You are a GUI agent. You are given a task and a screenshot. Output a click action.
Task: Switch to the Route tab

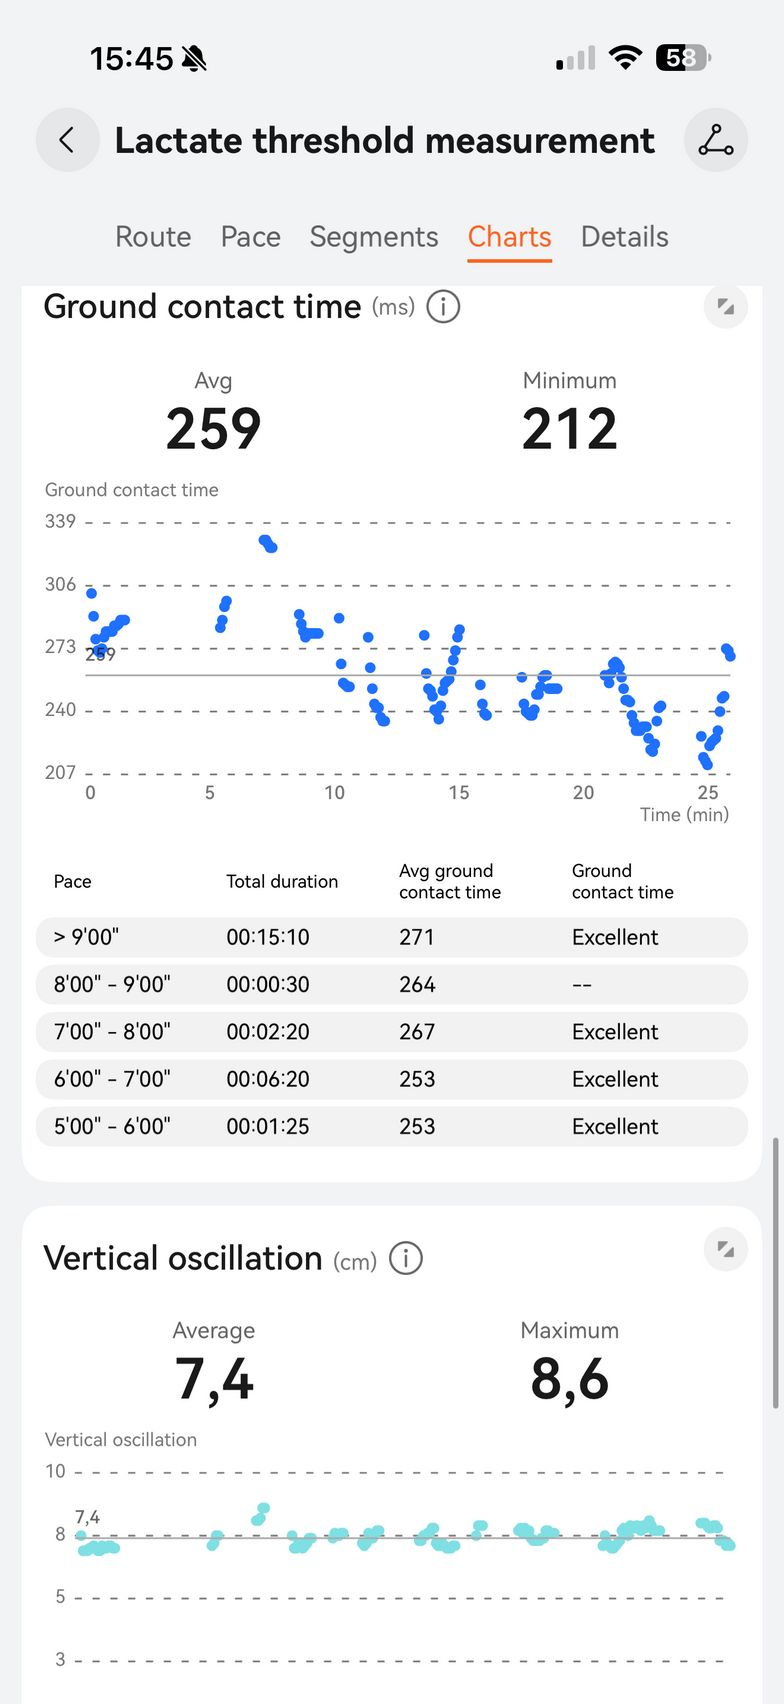click(153, 237)
